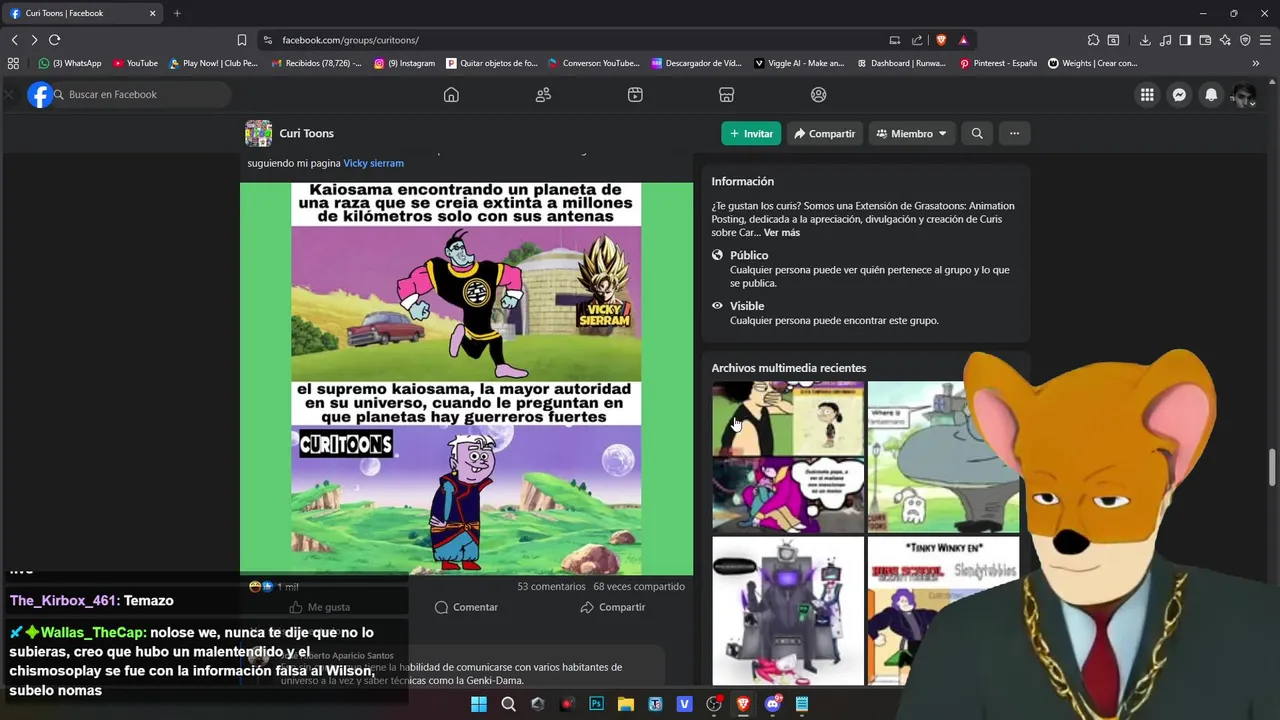Open the WhatsApp bookmark
Image resolution: width=1280 pixels, height=720 pixels.
pyautogui.click(x=70, y=63)
